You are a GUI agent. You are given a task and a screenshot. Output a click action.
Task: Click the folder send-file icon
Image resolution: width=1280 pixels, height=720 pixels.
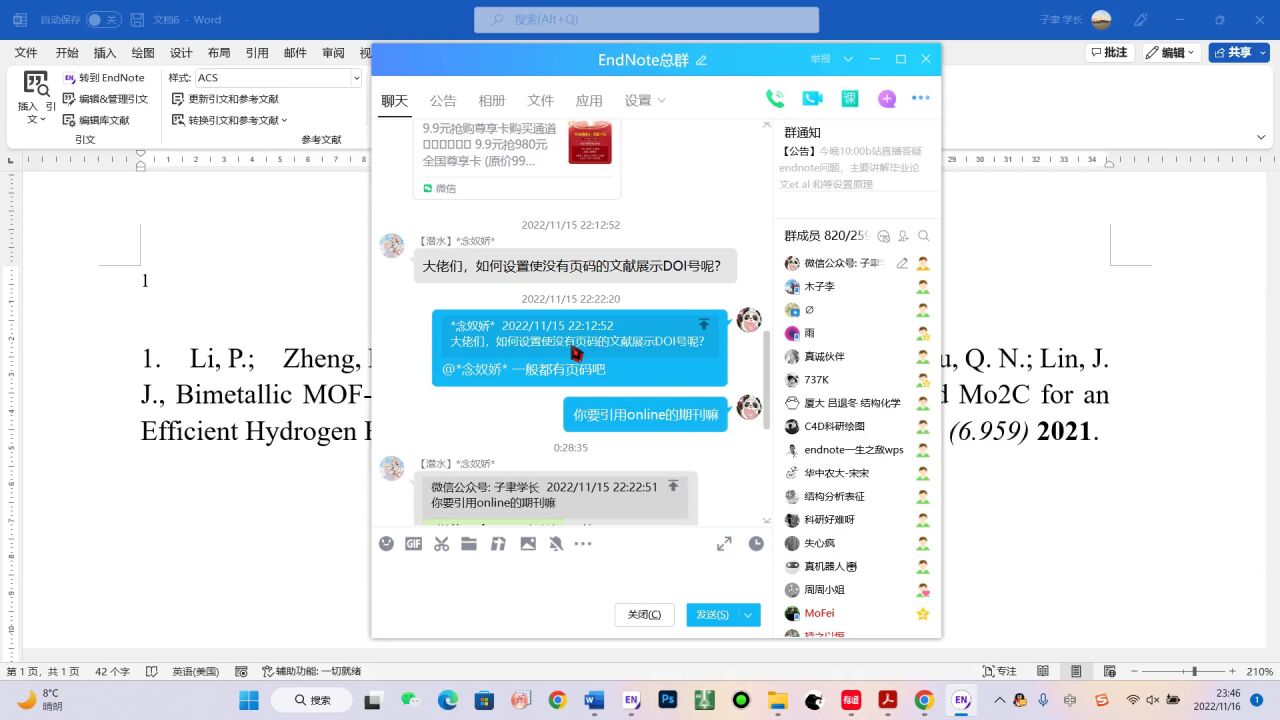pyautogui.click(x=469, y=544)
